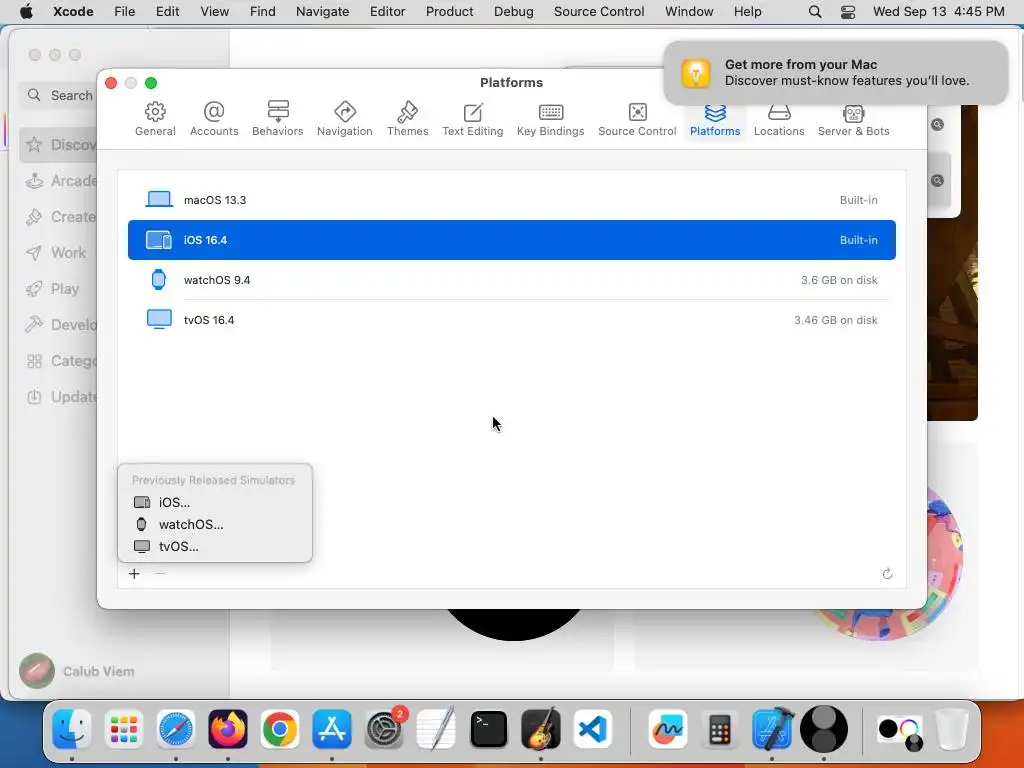Launch Google Chrome from the Dock
This screenshot has height=768, width=1024.
click(280, 729)
